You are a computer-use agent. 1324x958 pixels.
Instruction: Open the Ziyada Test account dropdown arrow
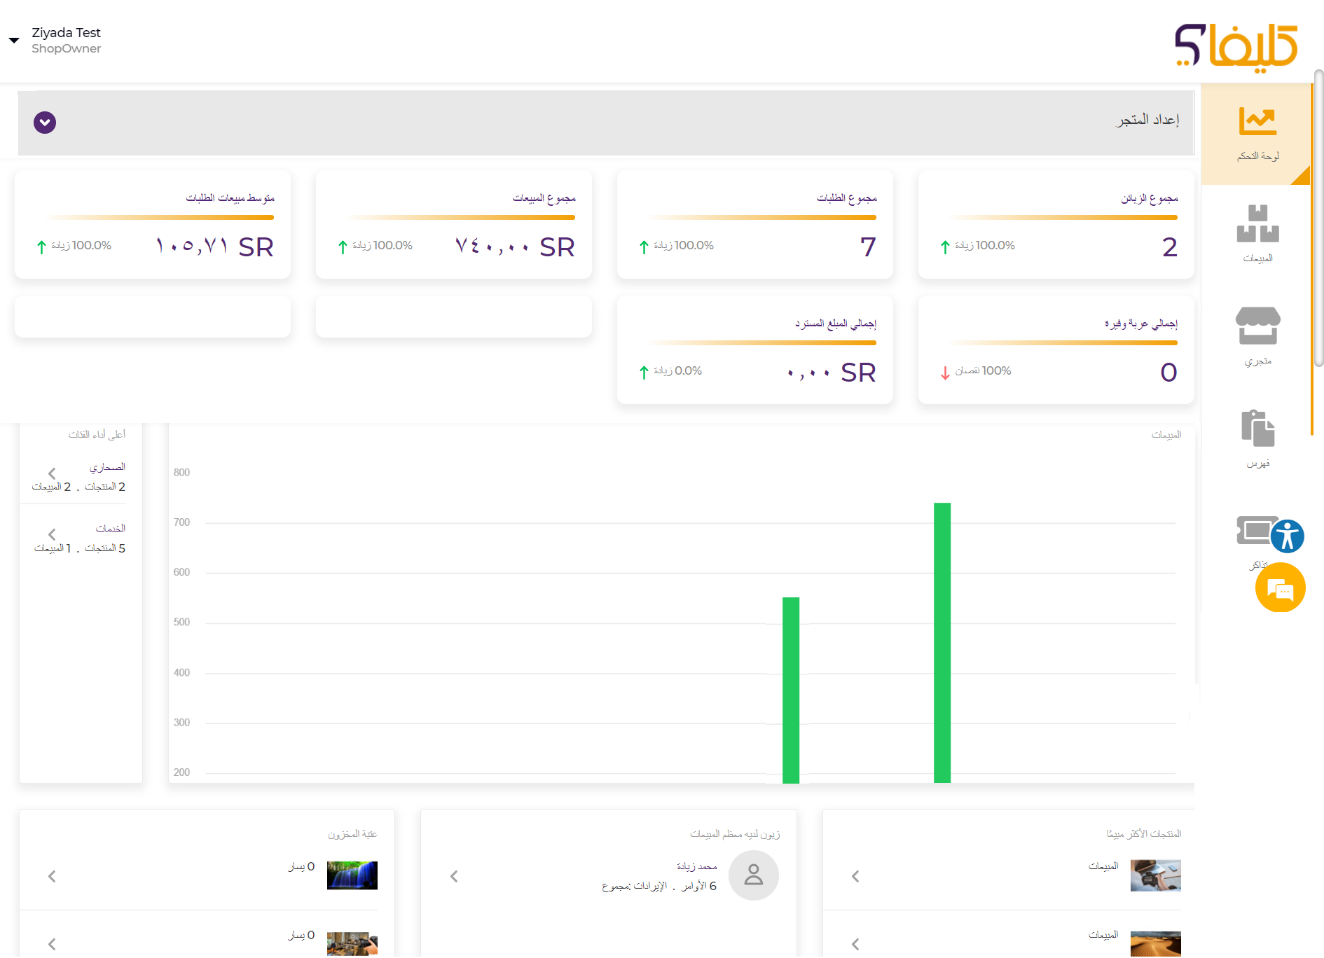coord(14,41)
